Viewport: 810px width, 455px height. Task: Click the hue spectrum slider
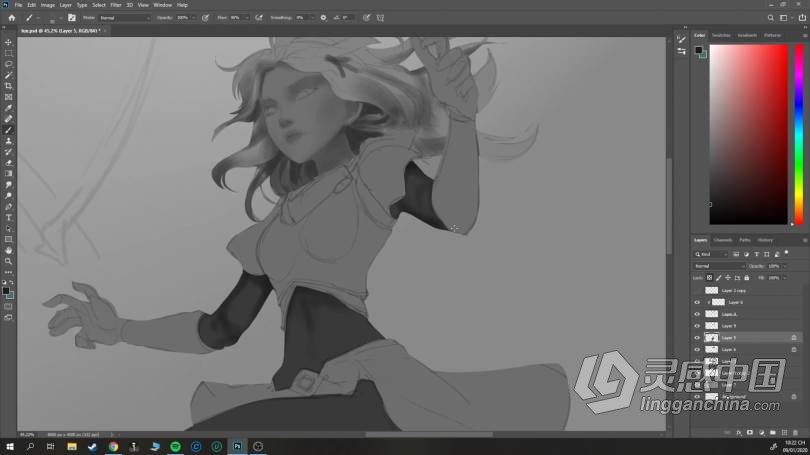799,134
